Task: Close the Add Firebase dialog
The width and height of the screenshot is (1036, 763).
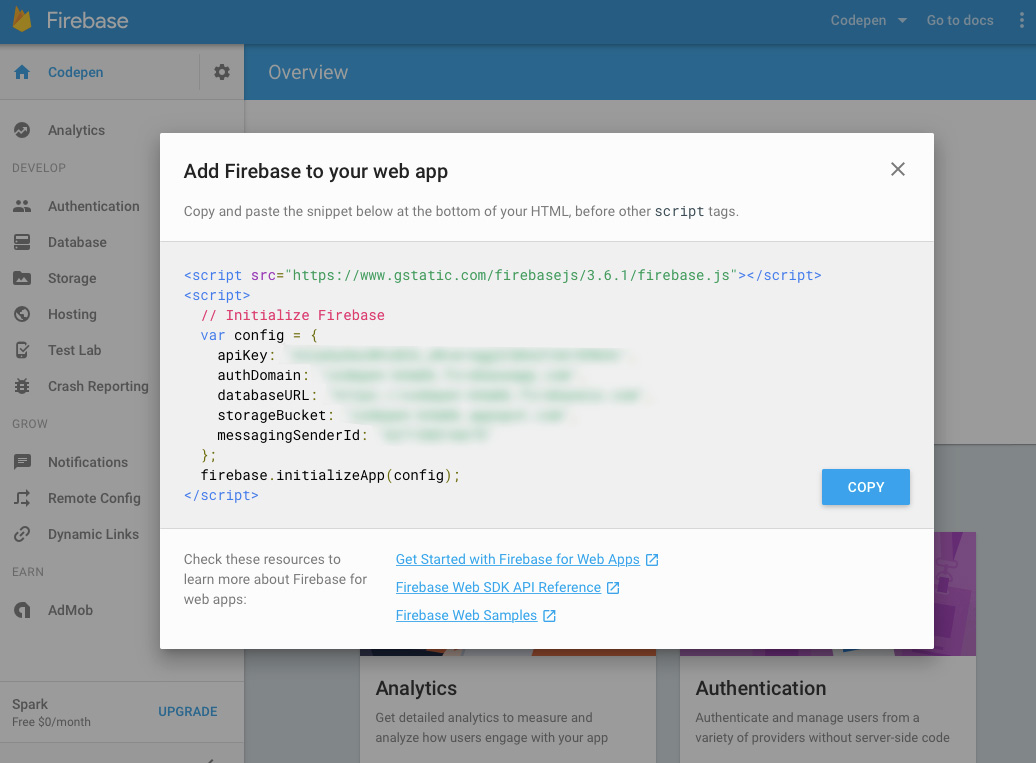Action: click(x=897, y=169)
